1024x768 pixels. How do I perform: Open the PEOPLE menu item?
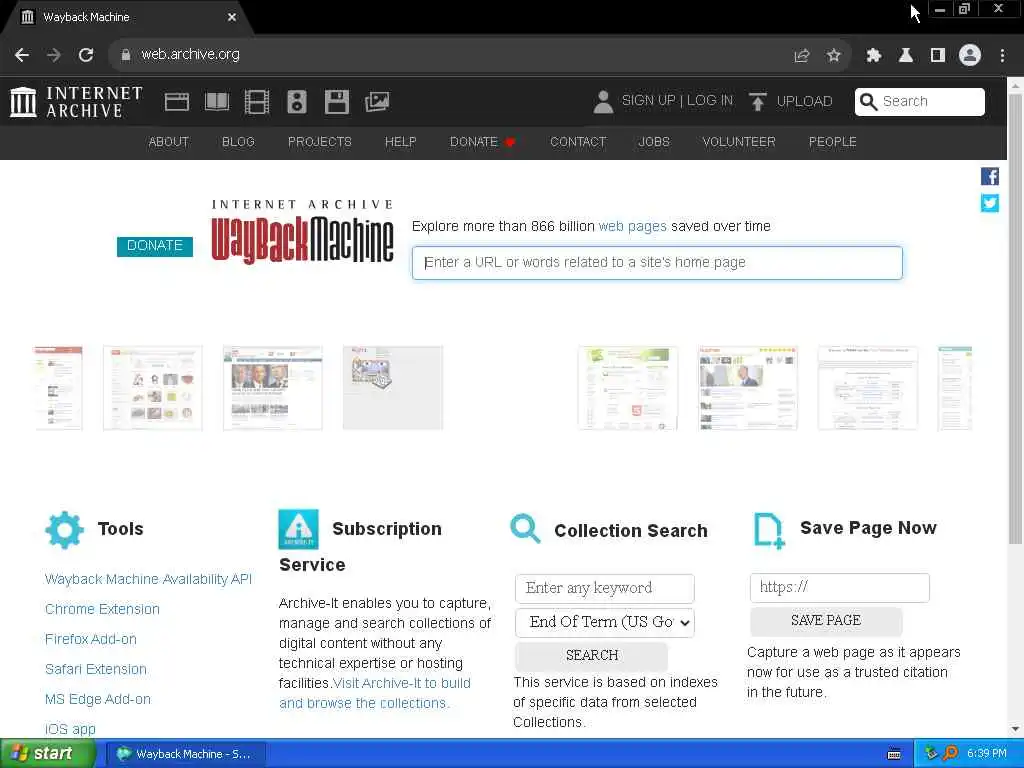pyautogui.click(x=833, y=142)
